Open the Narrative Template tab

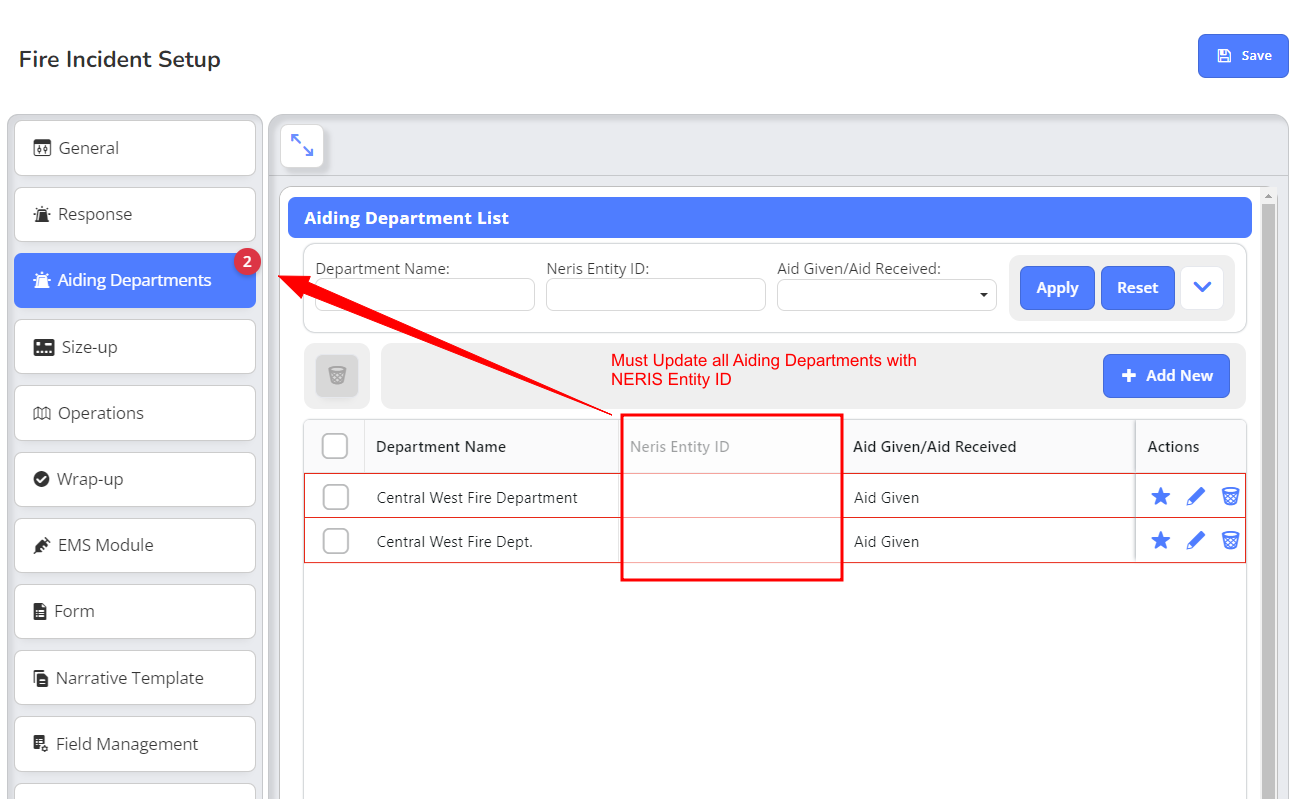coord(135,678)
